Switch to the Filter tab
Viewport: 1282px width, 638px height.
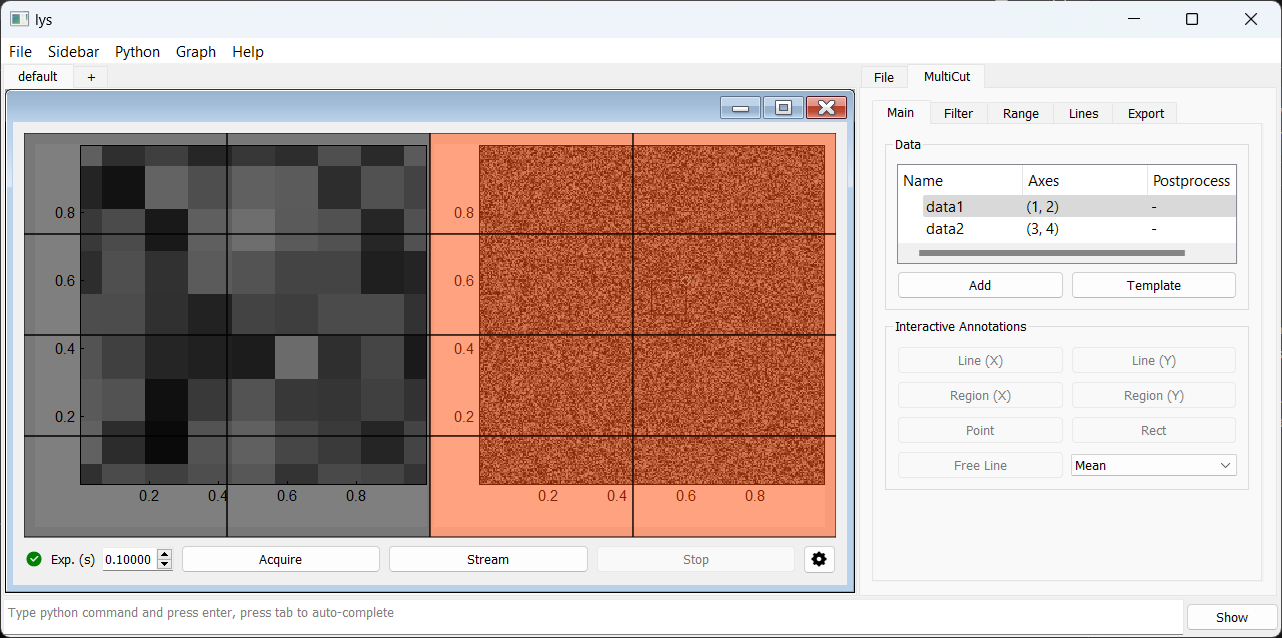958,113
